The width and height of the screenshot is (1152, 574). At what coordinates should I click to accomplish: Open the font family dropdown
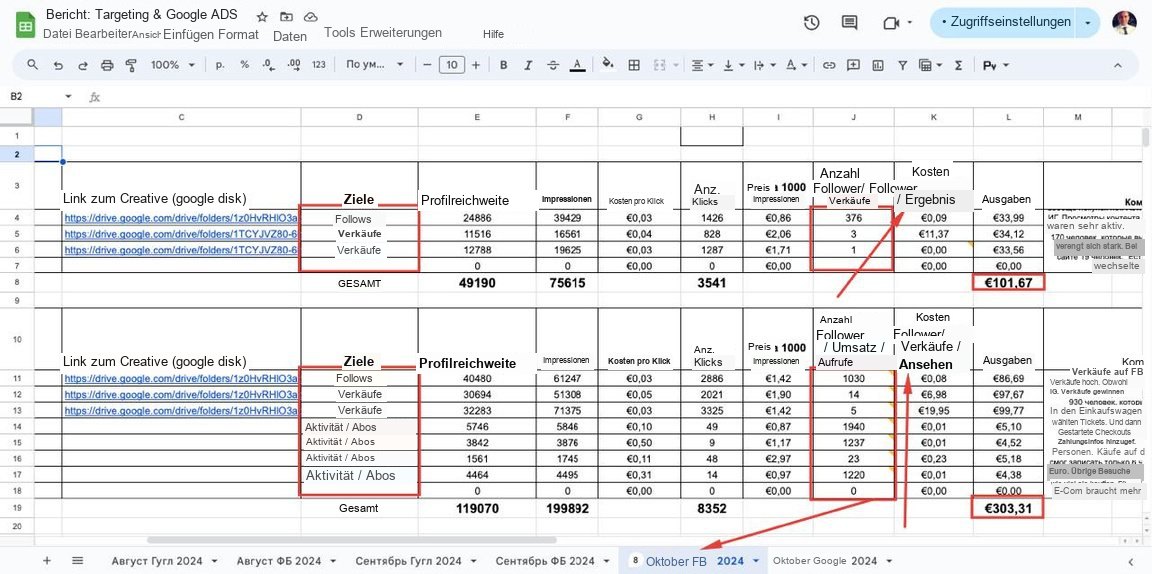tap(375, 65)
